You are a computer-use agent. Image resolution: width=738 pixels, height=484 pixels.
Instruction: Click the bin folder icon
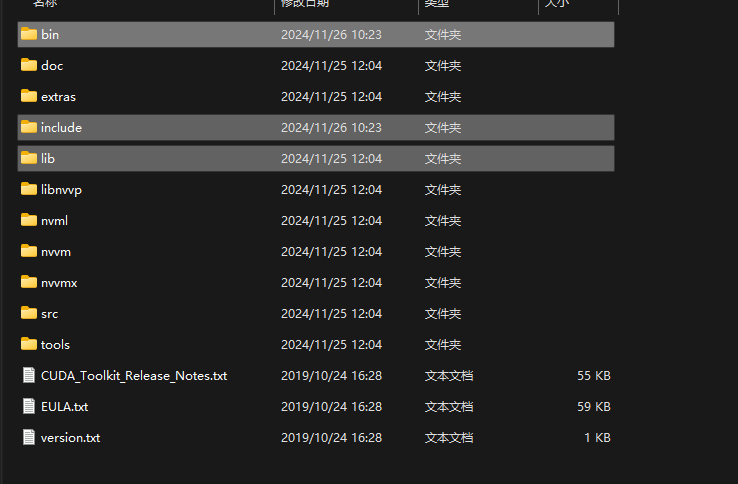(x=29, y=34)
